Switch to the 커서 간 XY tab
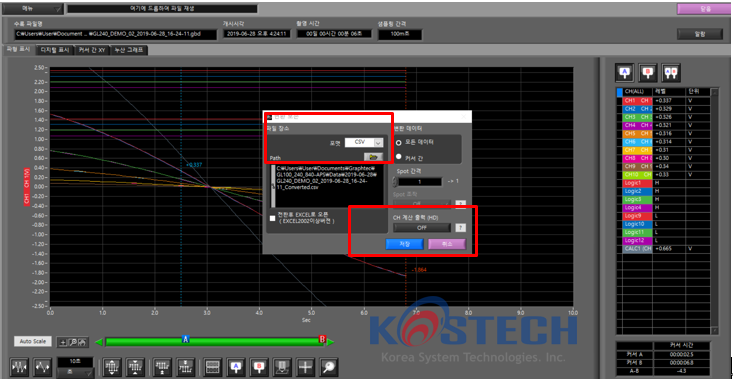Screen dimensions: 733x380 point(92,50)
